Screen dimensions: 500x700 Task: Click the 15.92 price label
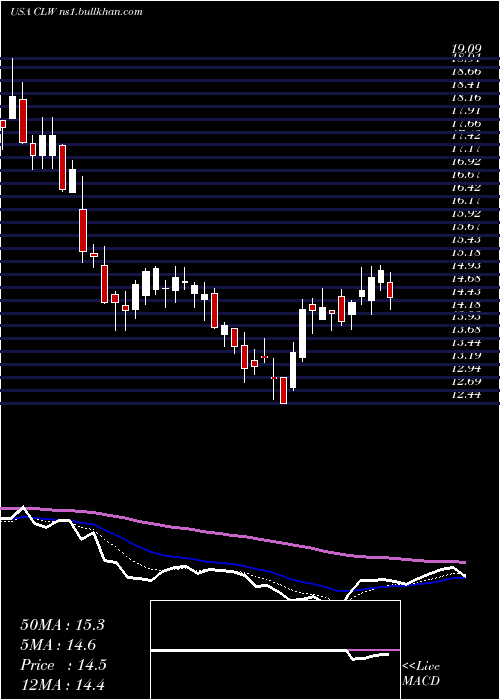tap(466, 213)
